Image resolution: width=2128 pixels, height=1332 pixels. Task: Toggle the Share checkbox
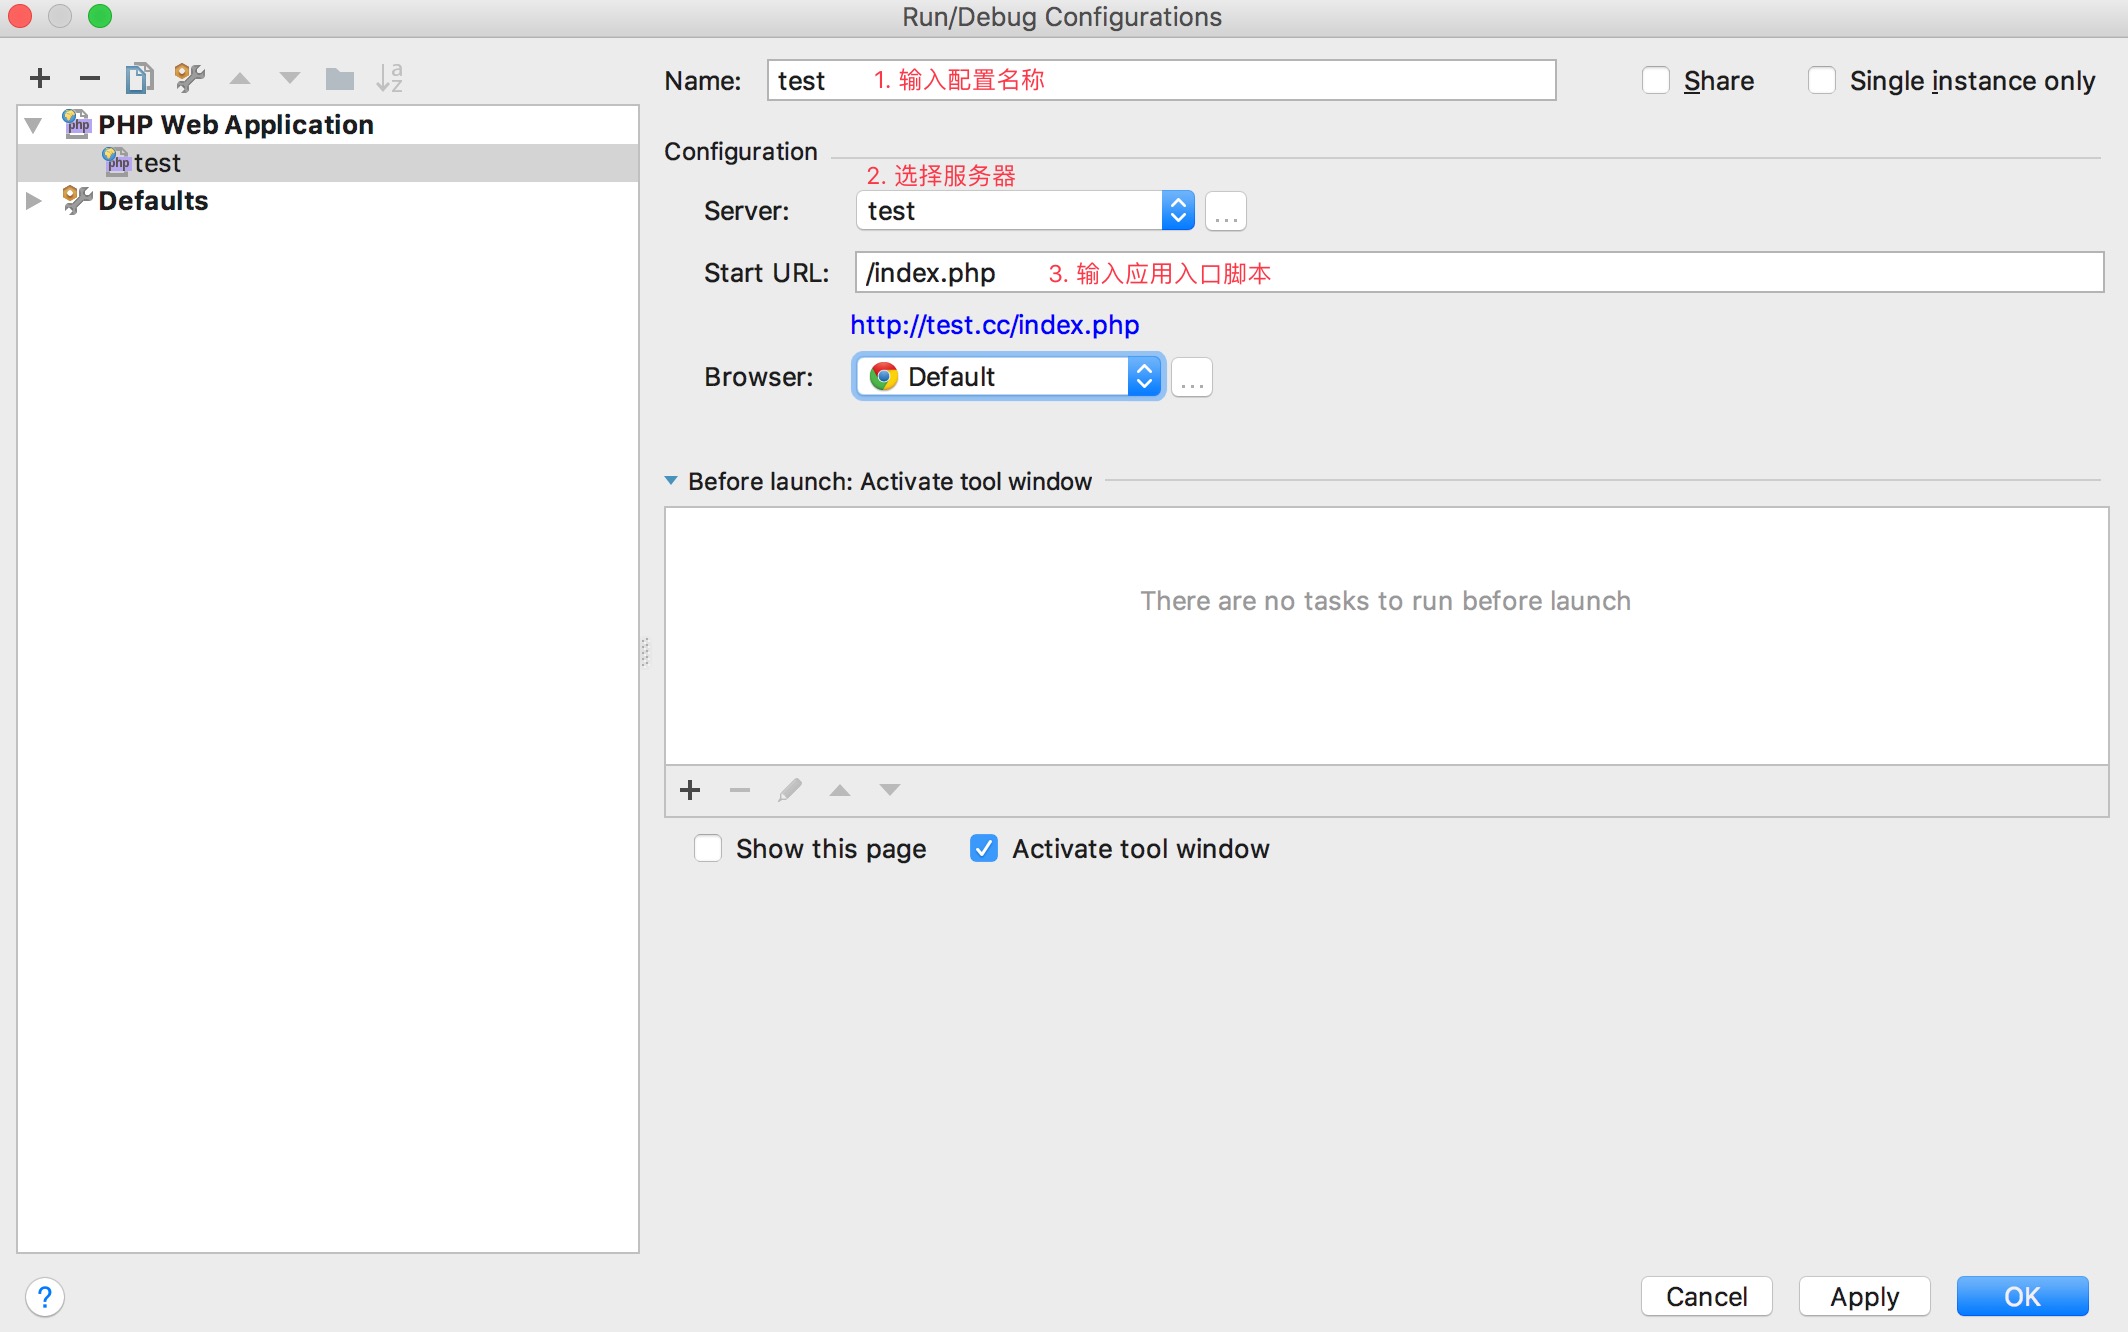[1656, 80]
